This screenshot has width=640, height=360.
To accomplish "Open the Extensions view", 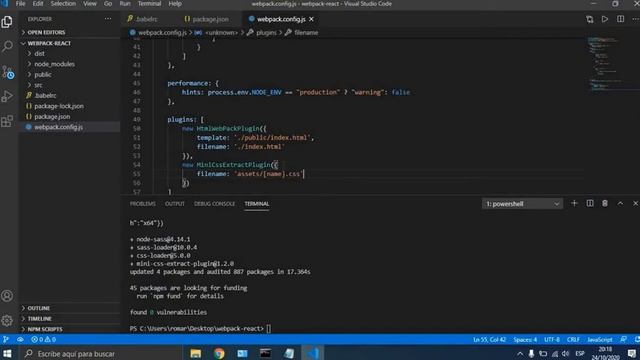I will (7, 121).
